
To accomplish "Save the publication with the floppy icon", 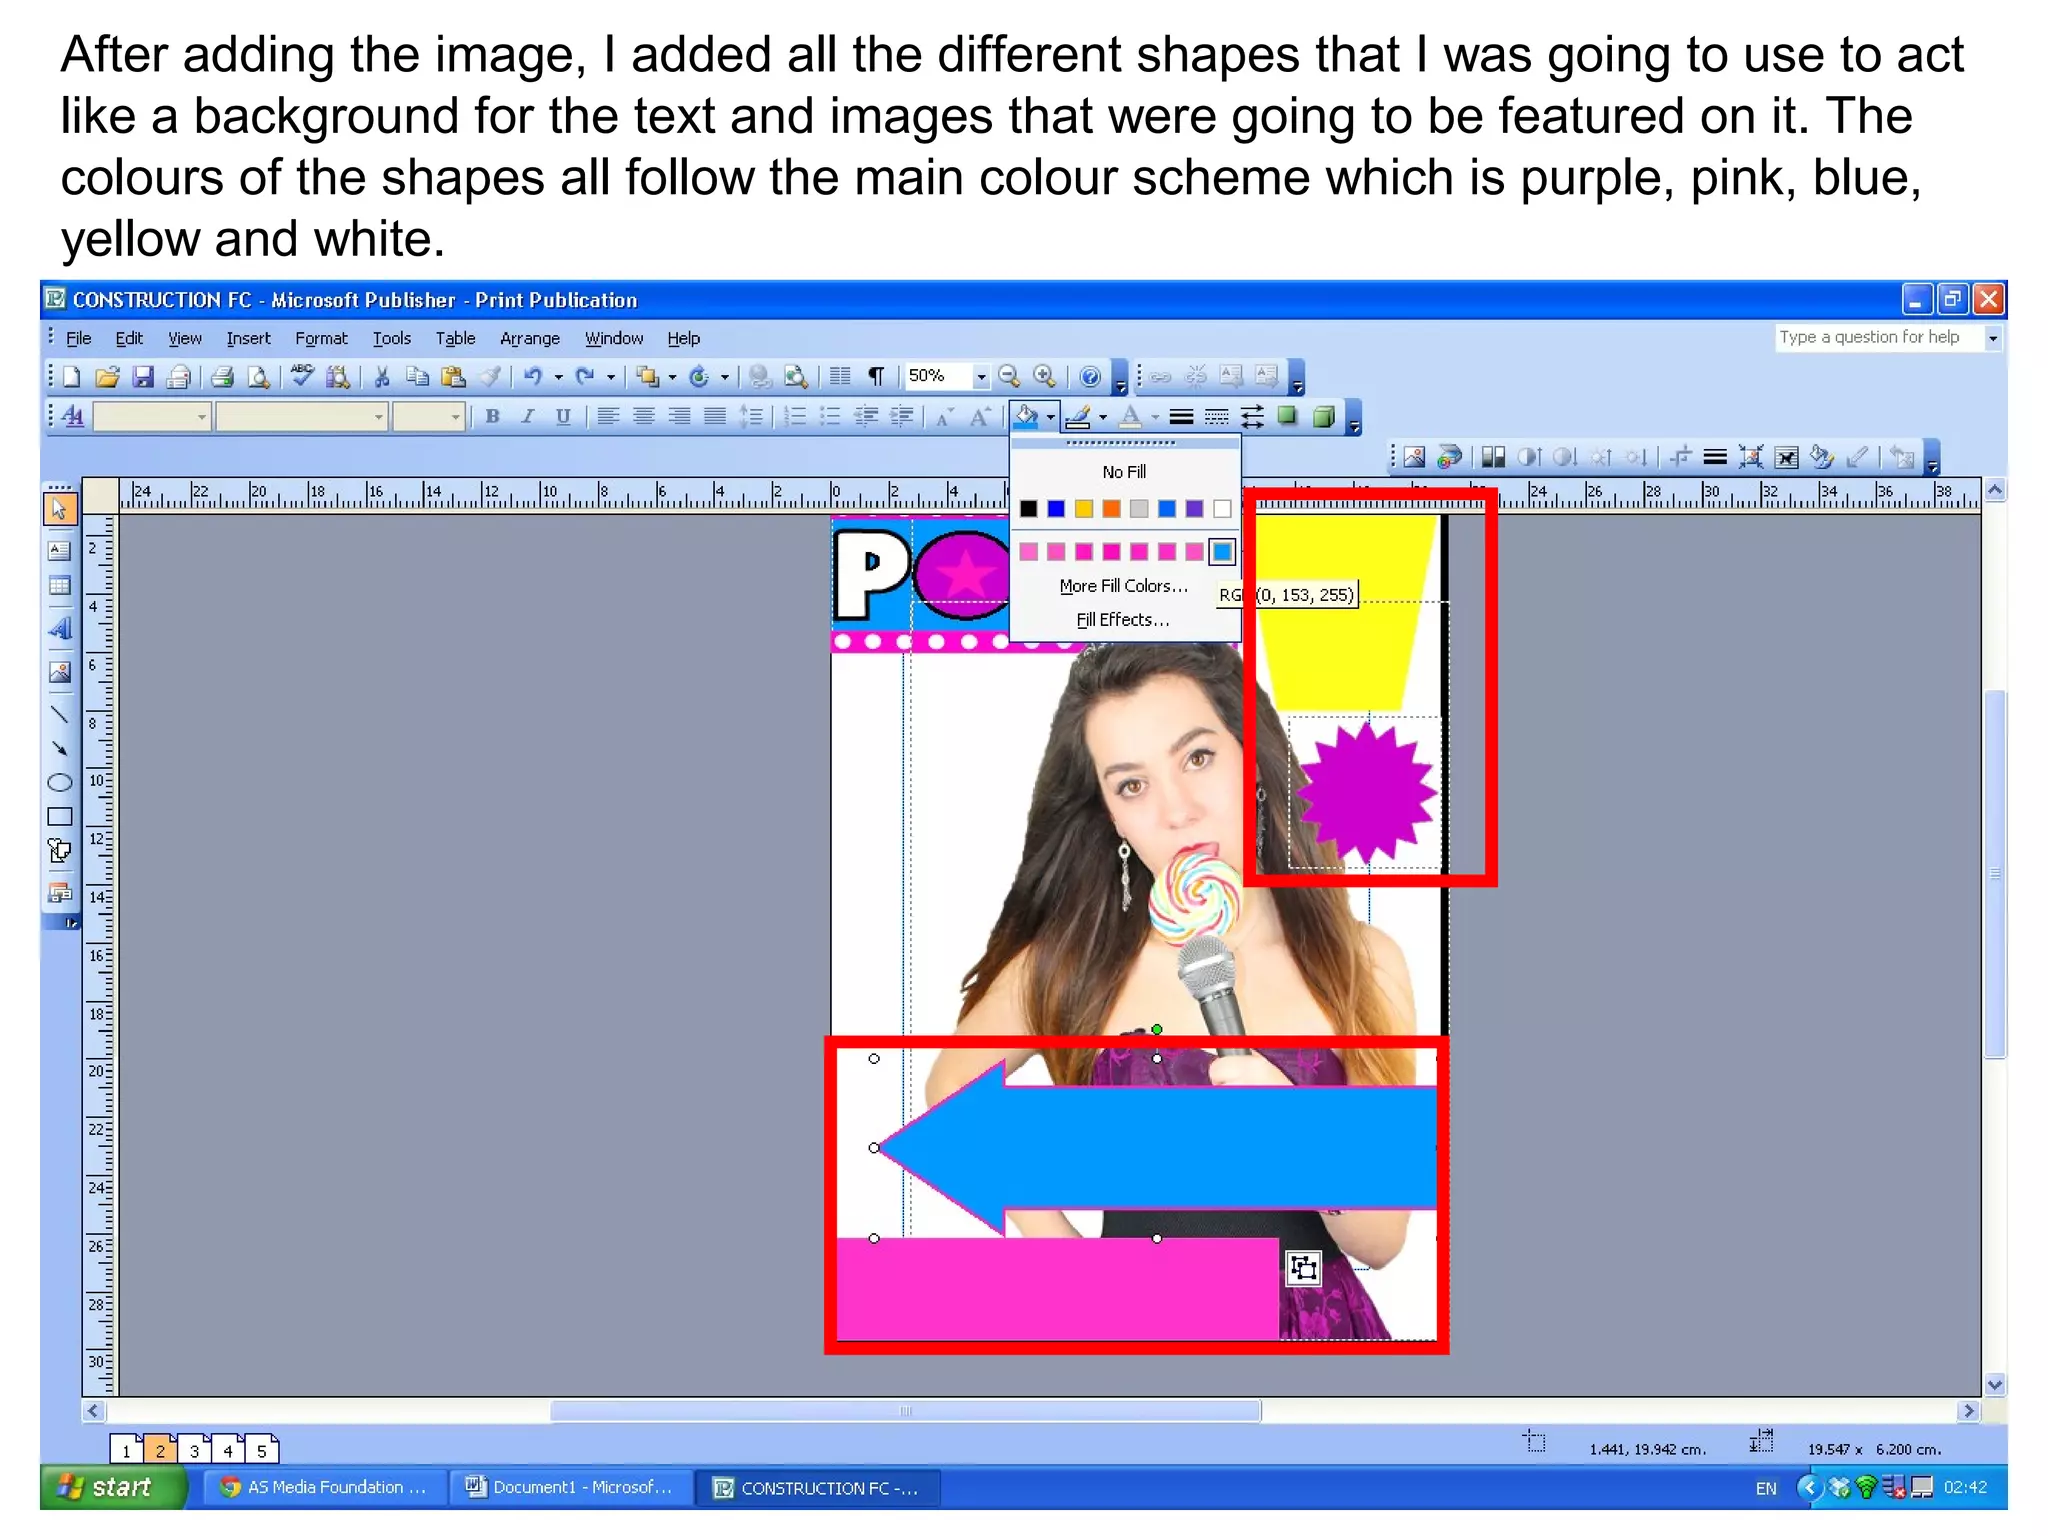I will point(143,377).
